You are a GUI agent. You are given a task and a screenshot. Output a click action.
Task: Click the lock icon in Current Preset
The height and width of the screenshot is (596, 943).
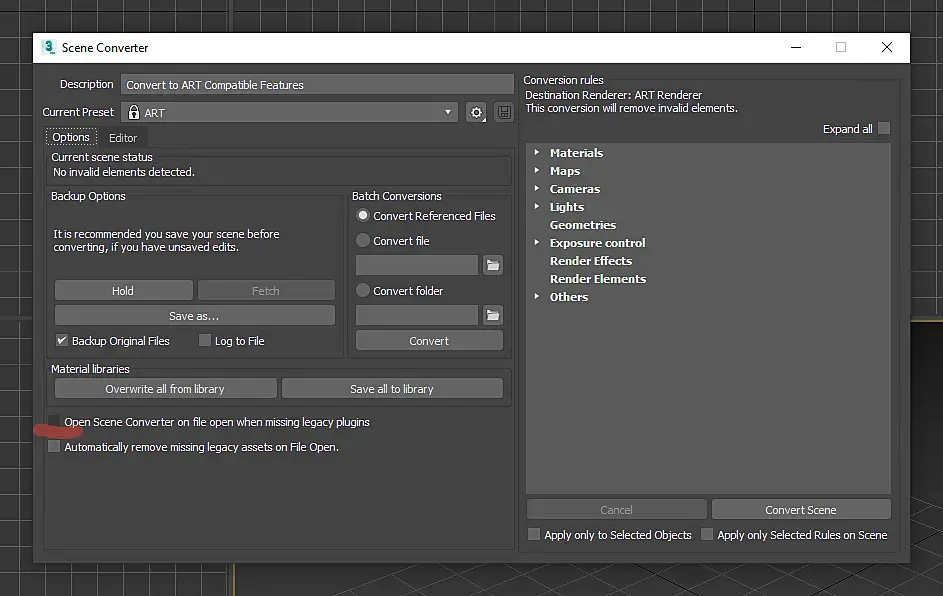tap(134, 112)
